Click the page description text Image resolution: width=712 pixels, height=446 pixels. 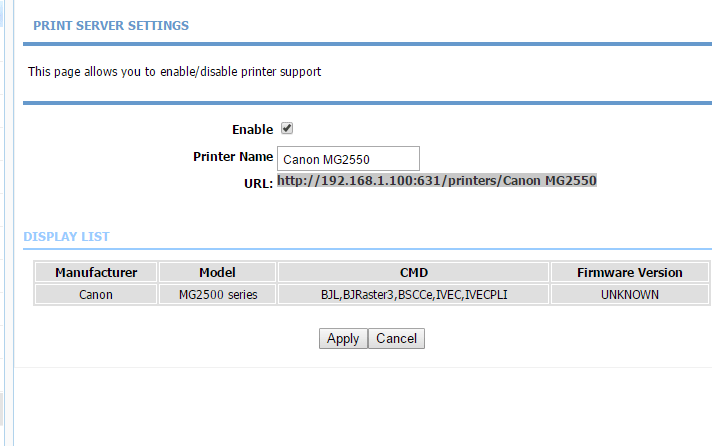[174, 72]
